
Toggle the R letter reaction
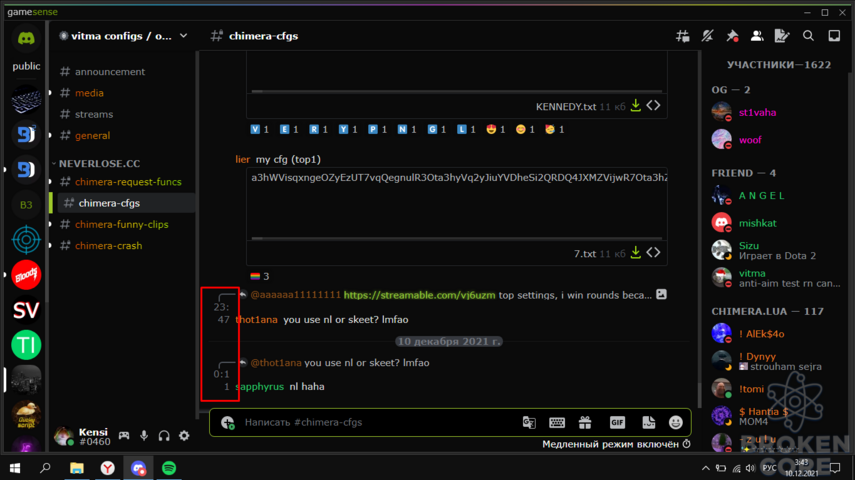tap(318, 129)
